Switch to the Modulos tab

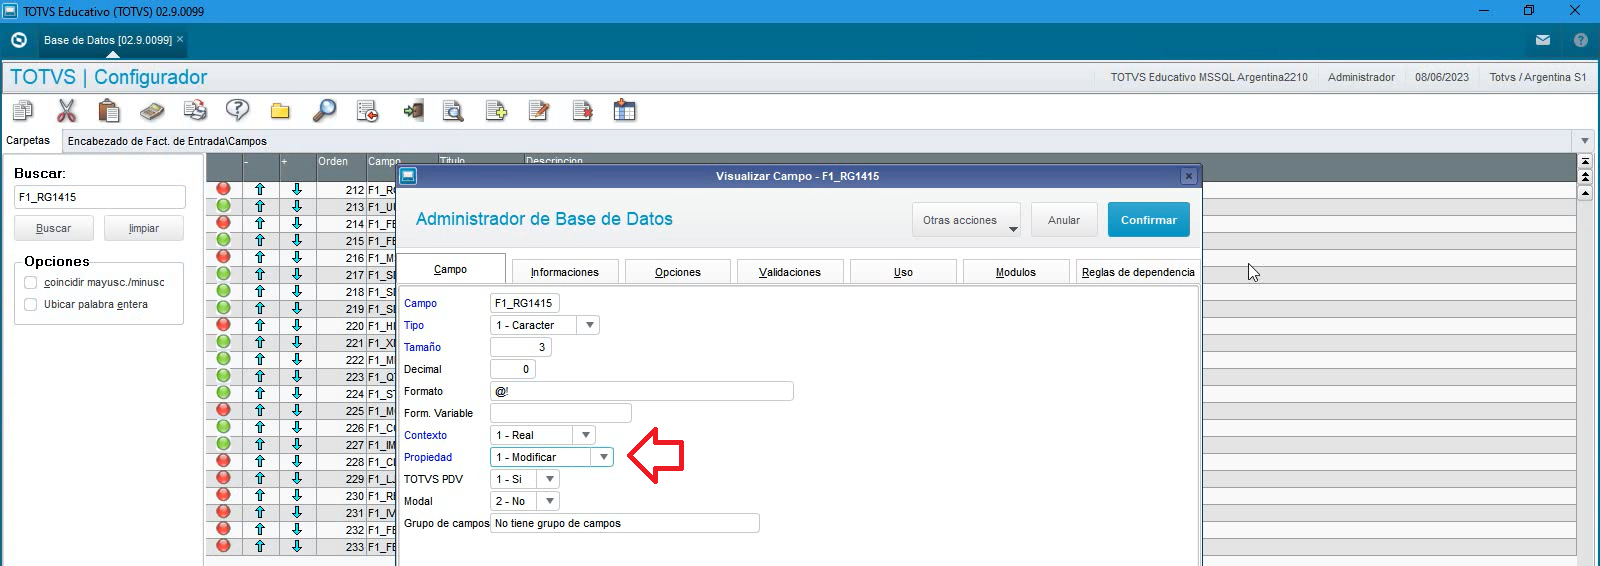pyautogui.click(x=1016, y=272)
